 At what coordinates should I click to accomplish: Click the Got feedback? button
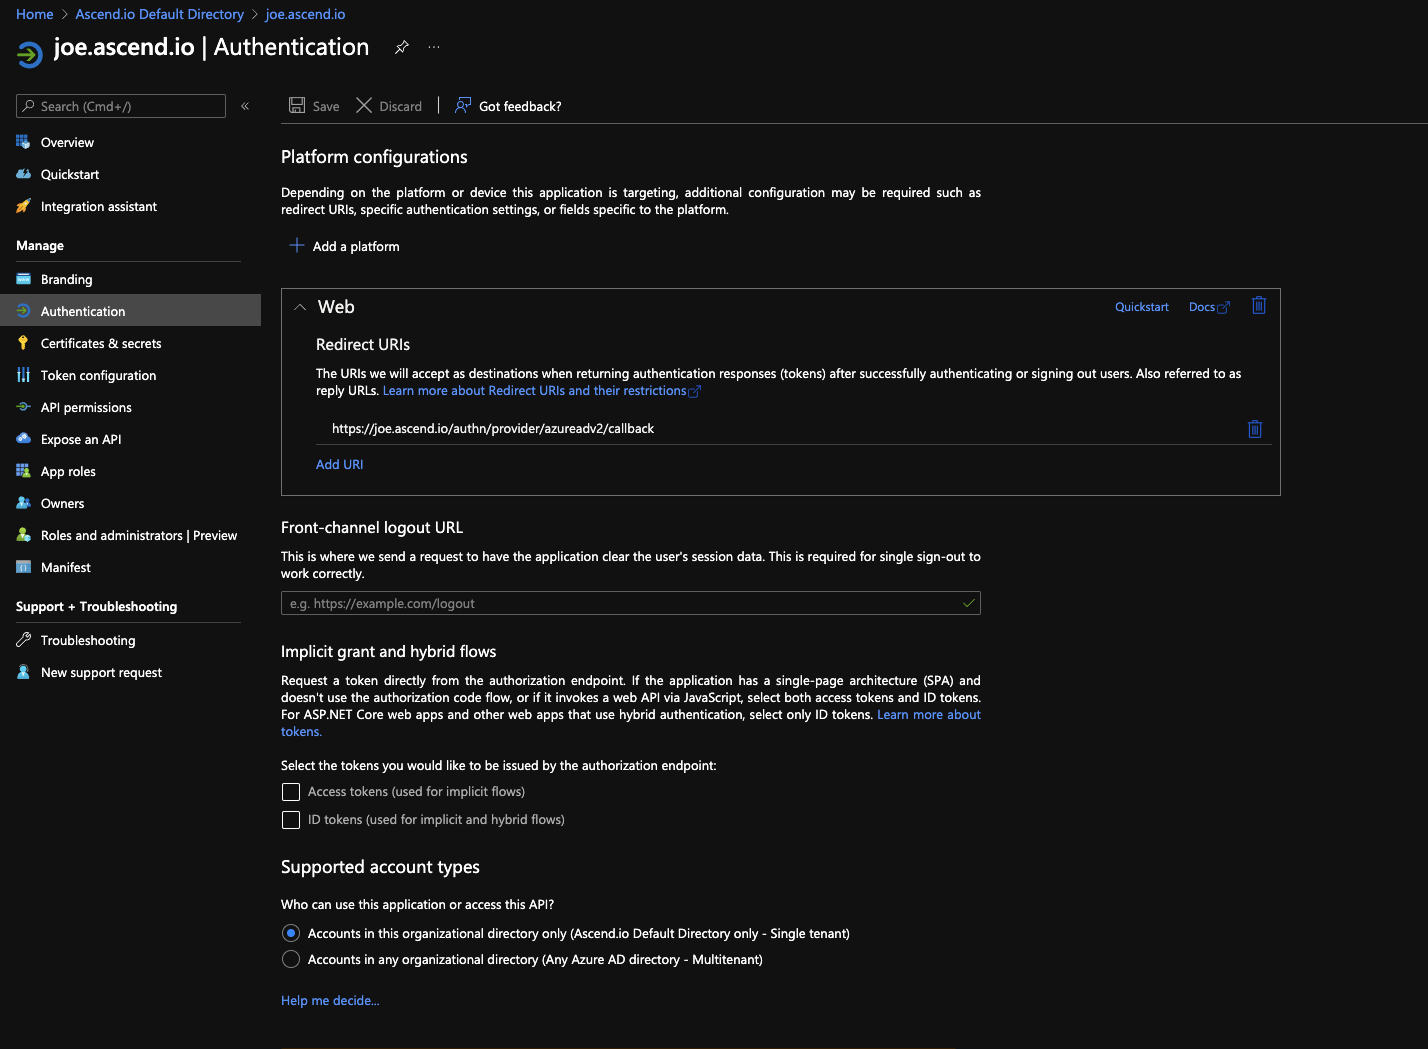pos(508,106)
